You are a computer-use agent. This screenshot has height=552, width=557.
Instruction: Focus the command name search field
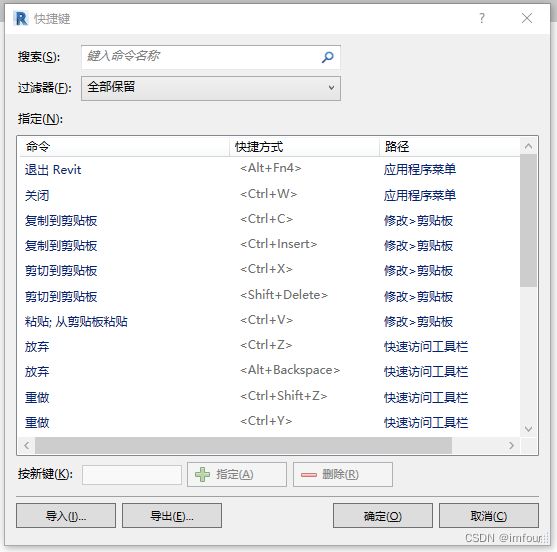[x=211, y=57]
